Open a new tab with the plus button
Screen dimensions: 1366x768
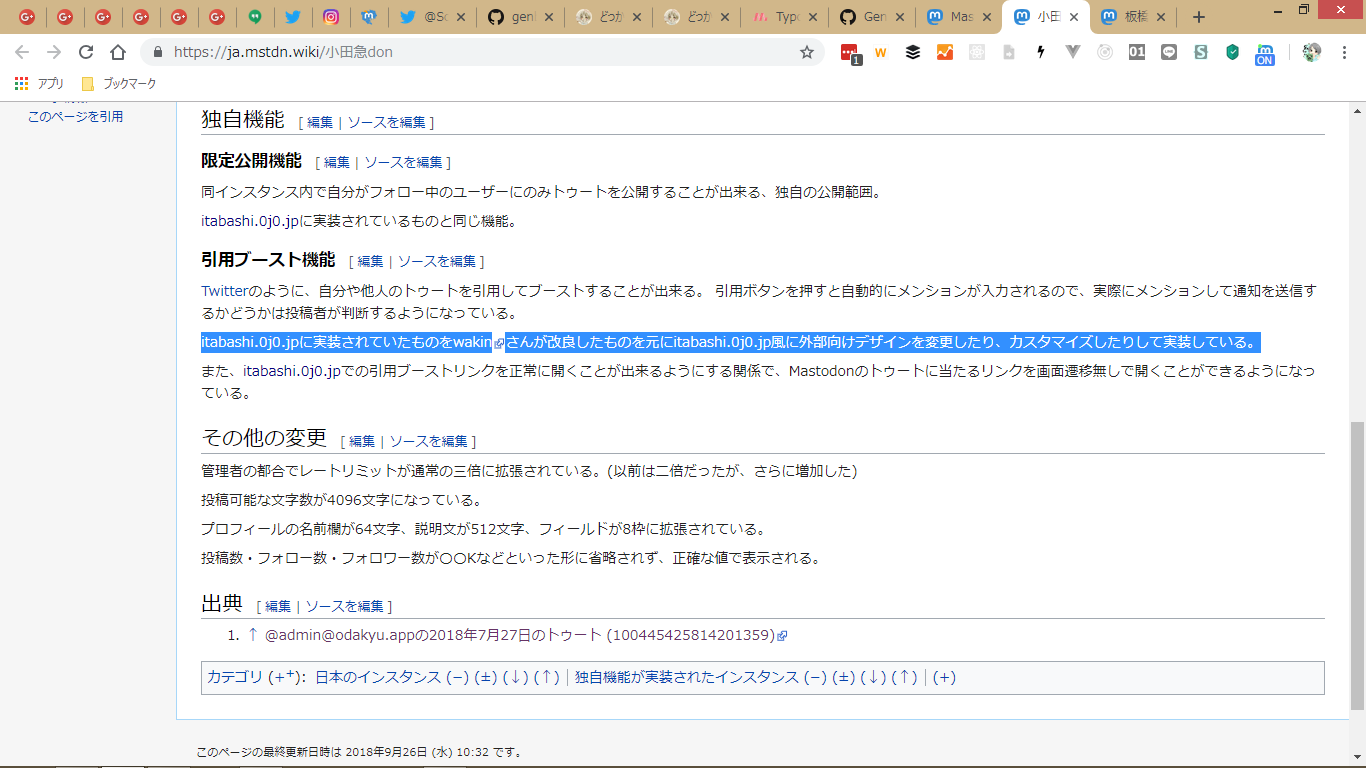click(x=1199, y=17)
